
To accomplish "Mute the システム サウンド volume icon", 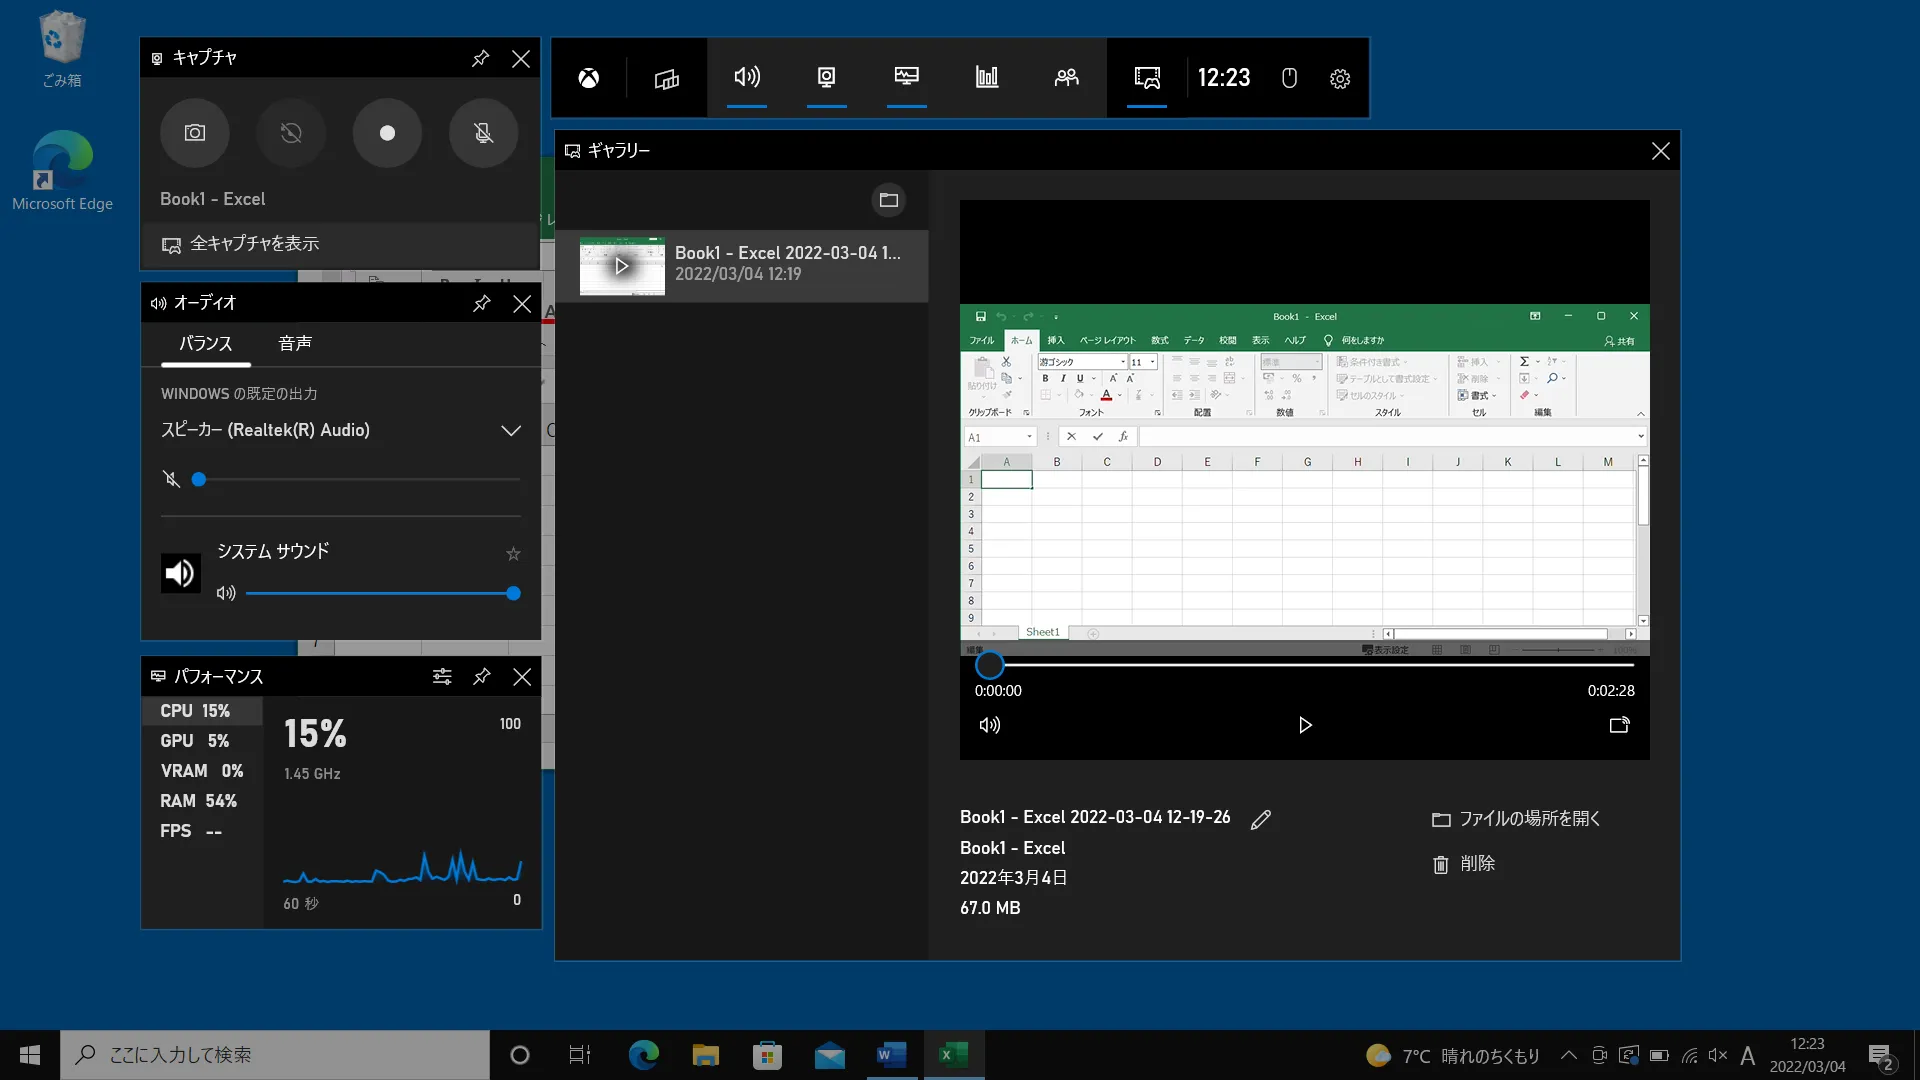I will point(226,593).
